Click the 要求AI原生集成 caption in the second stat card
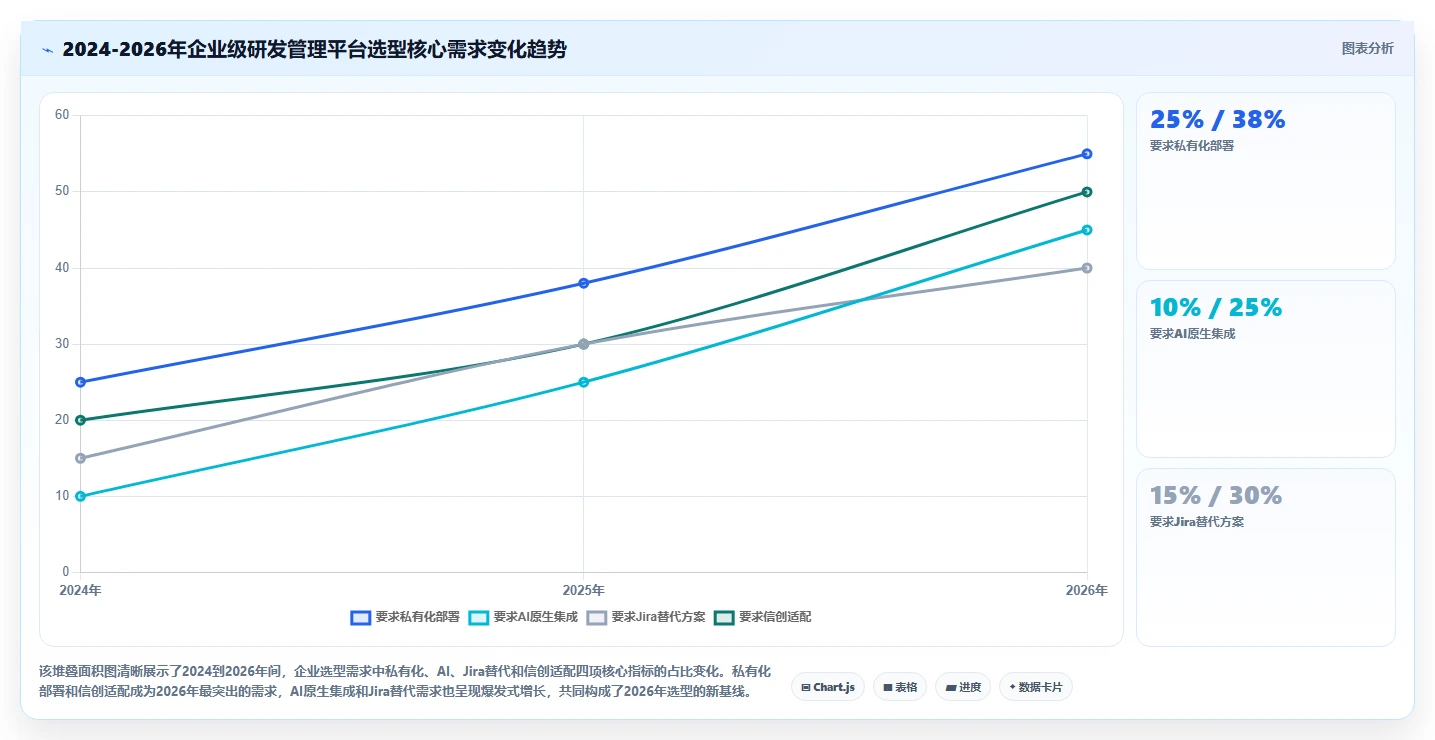 (1193, 334)
